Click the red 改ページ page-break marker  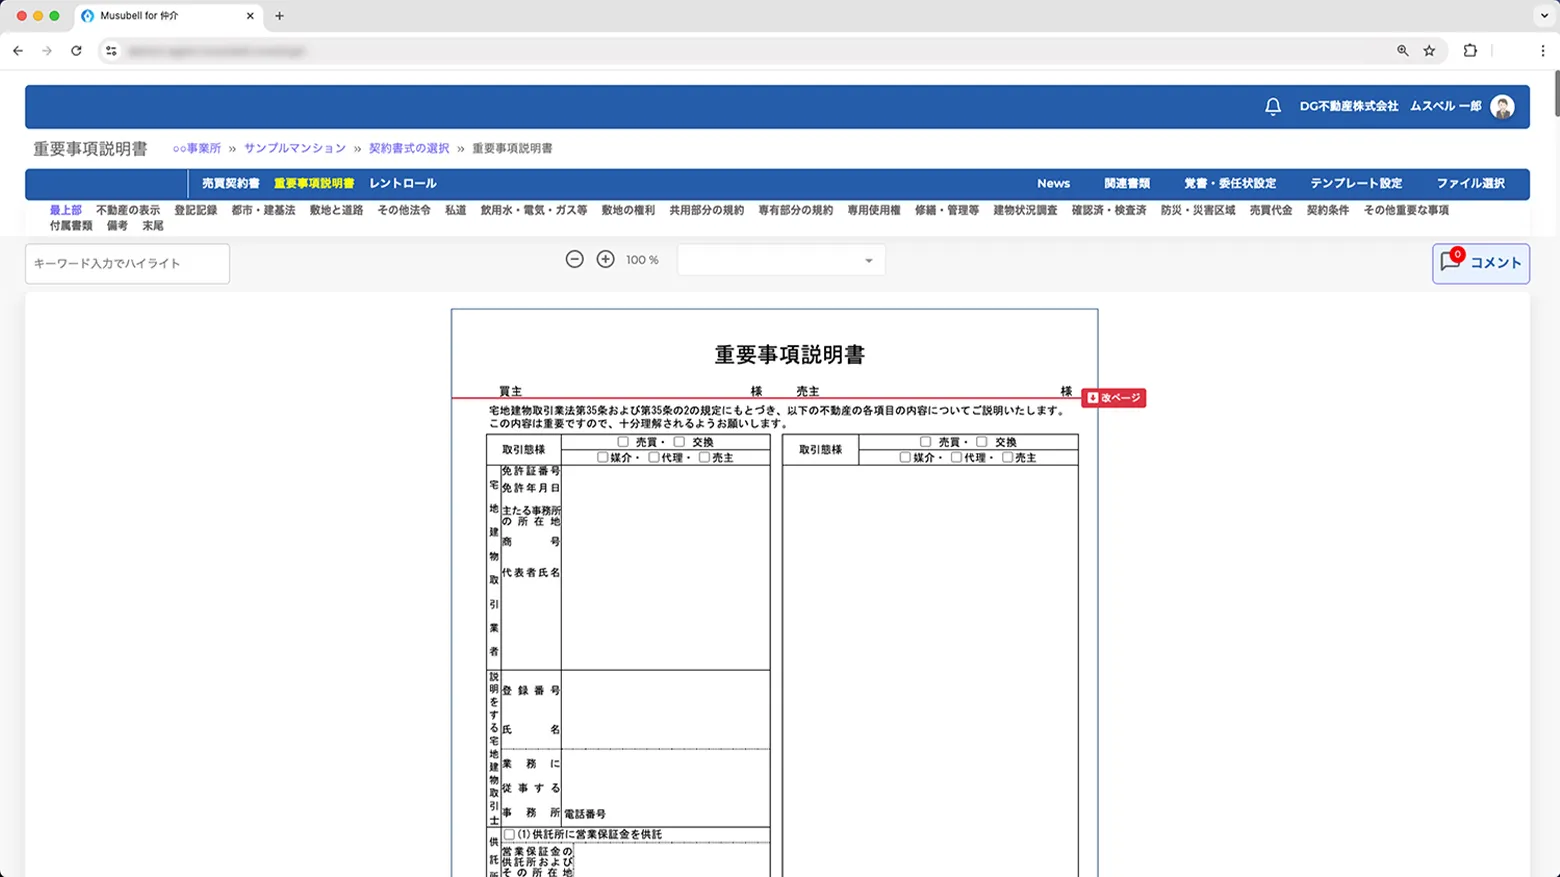point(1113,397)
